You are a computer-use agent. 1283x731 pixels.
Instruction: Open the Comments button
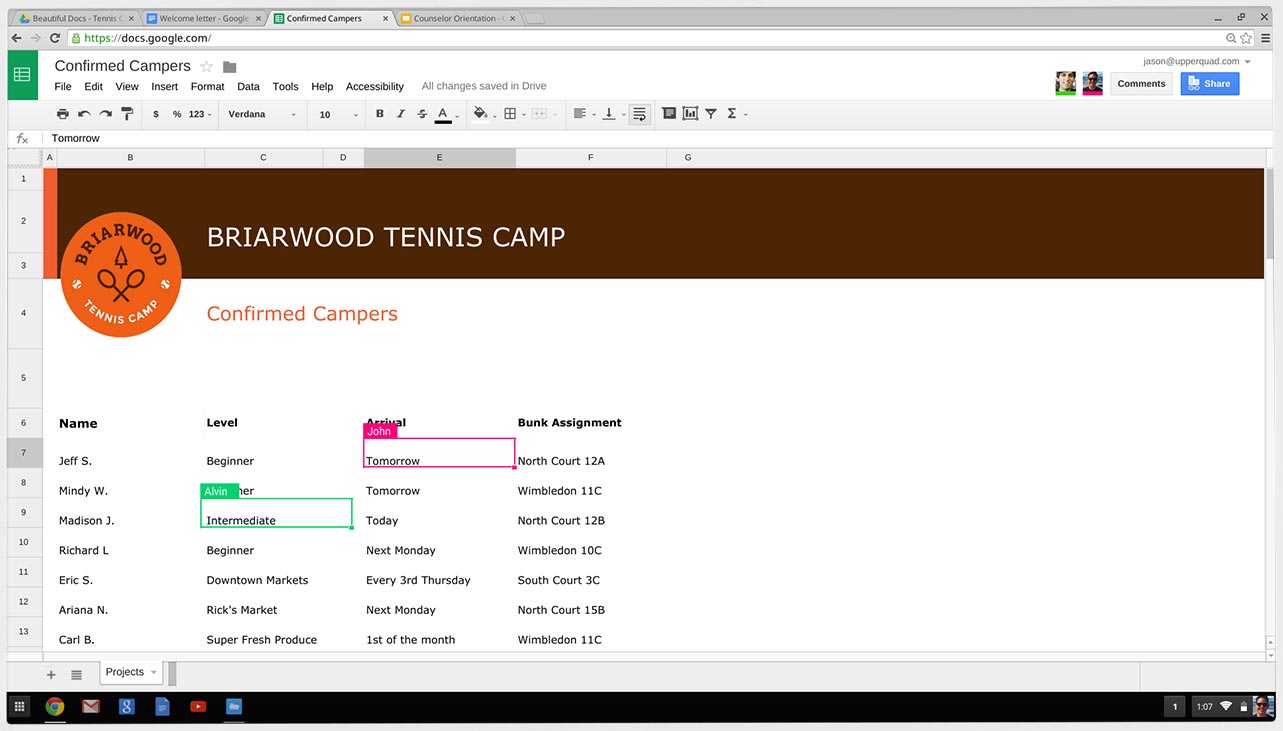pos(1141,84)
